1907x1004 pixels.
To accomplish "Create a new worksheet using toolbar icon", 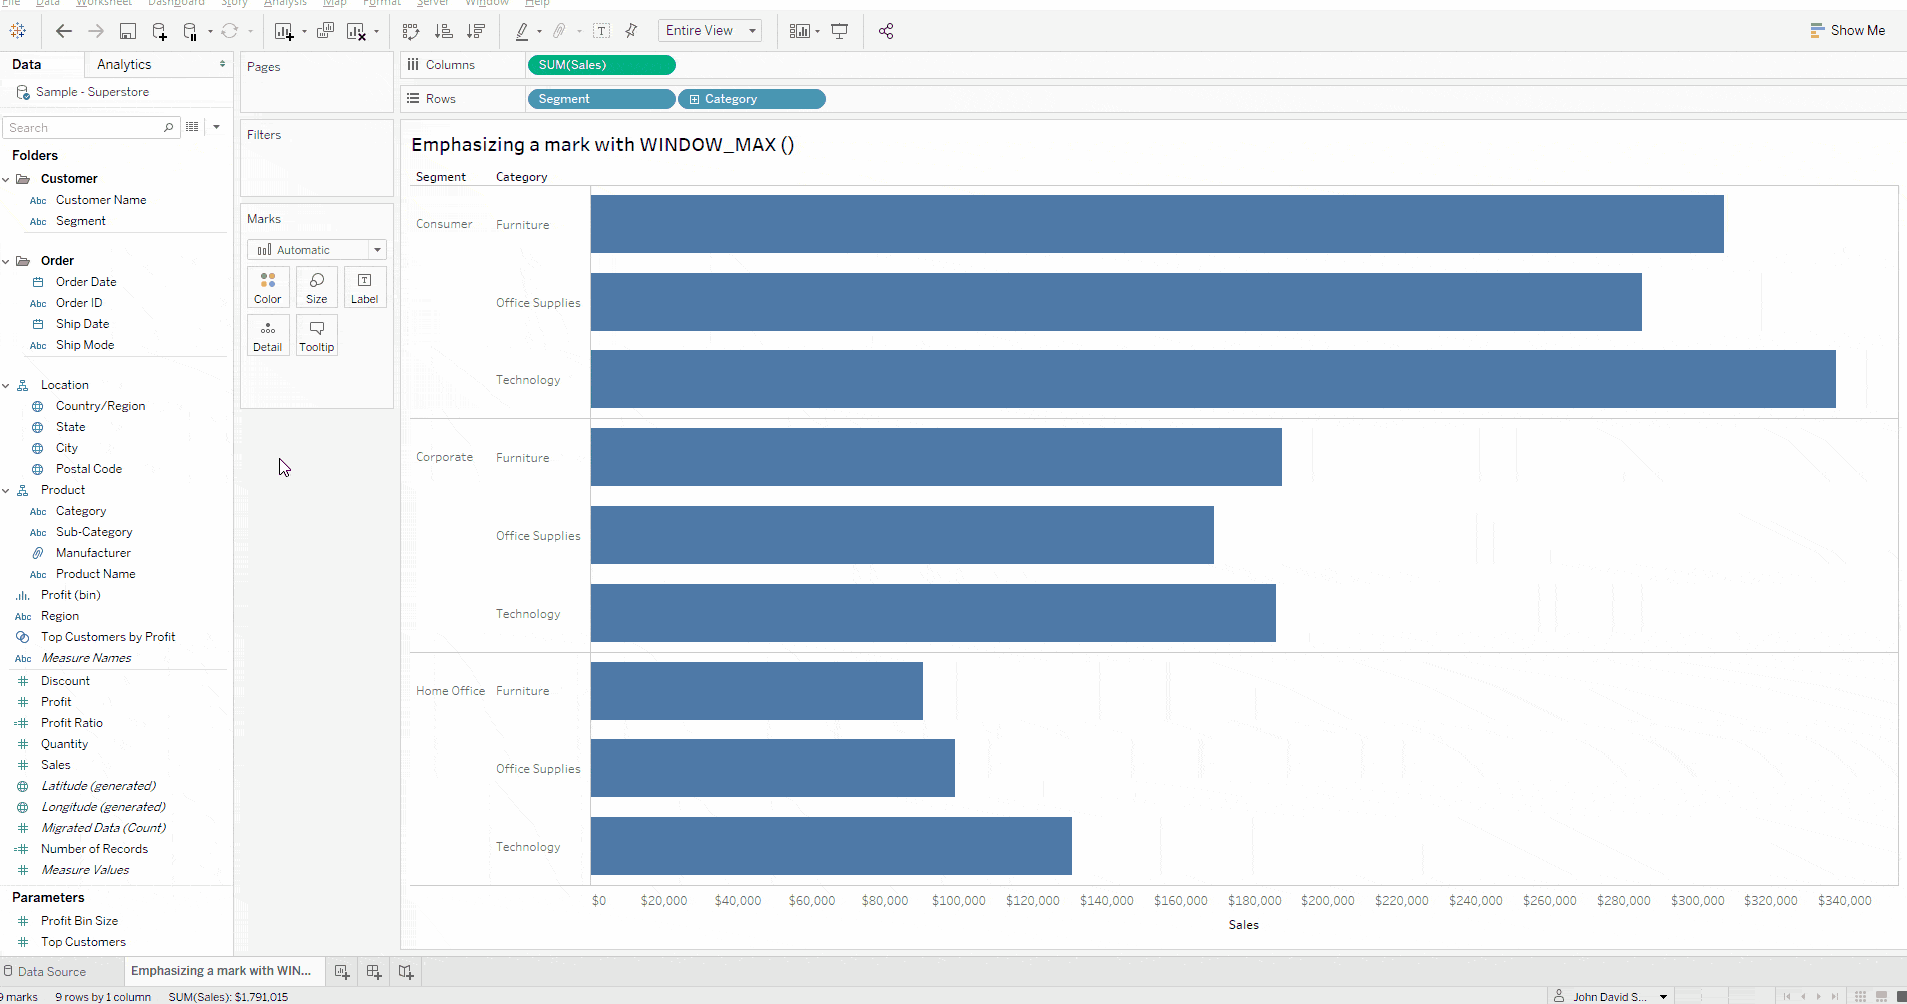I will click(x=284, y=31).
